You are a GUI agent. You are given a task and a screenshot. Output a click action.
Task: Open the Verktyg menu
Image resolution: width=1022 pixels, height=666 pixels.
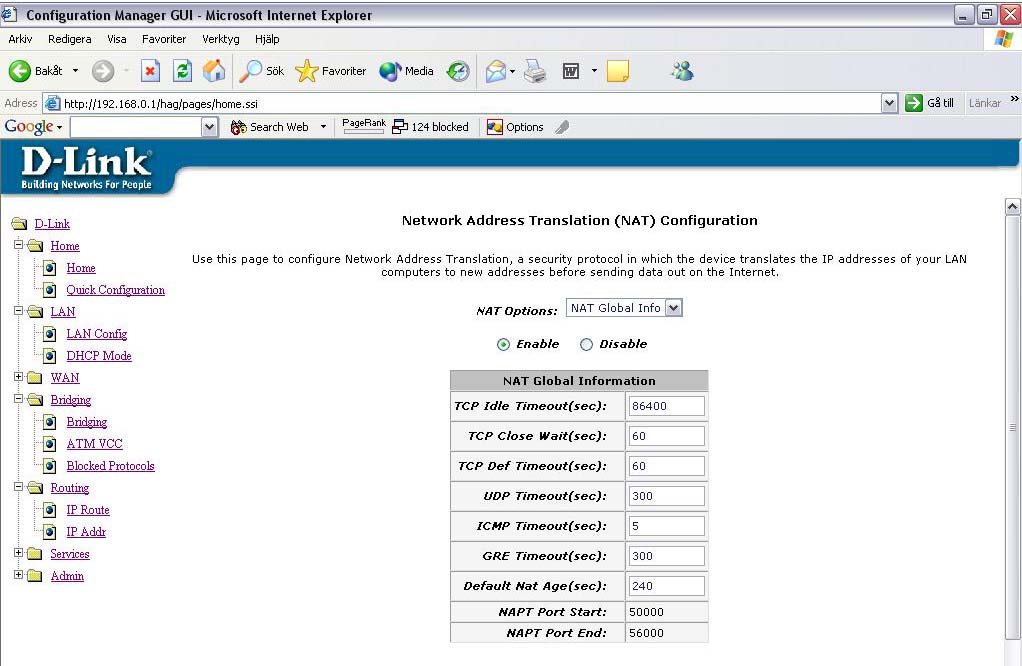(x=221, y=39)
